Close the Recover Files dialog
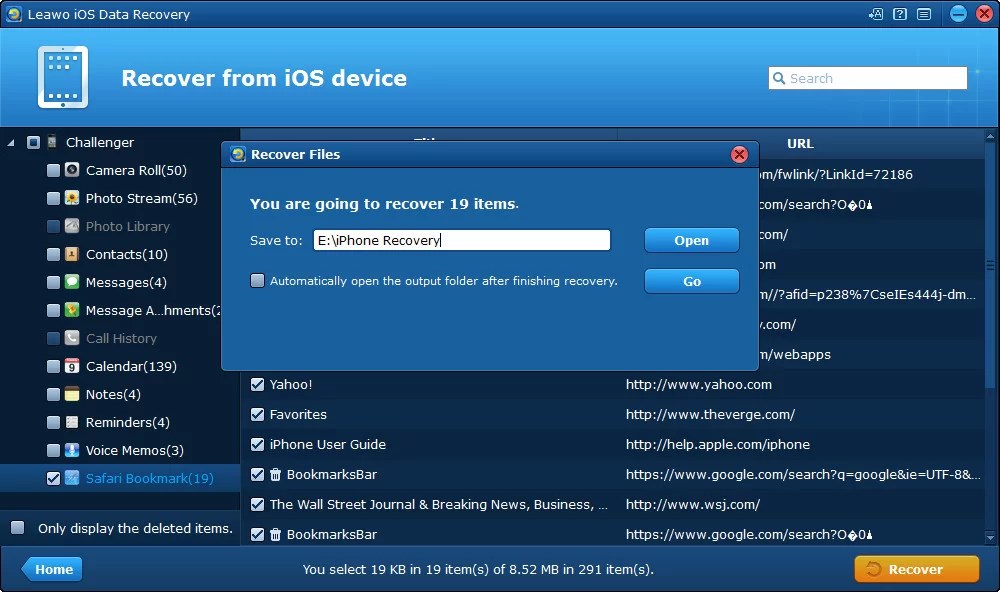 point(739,154)
